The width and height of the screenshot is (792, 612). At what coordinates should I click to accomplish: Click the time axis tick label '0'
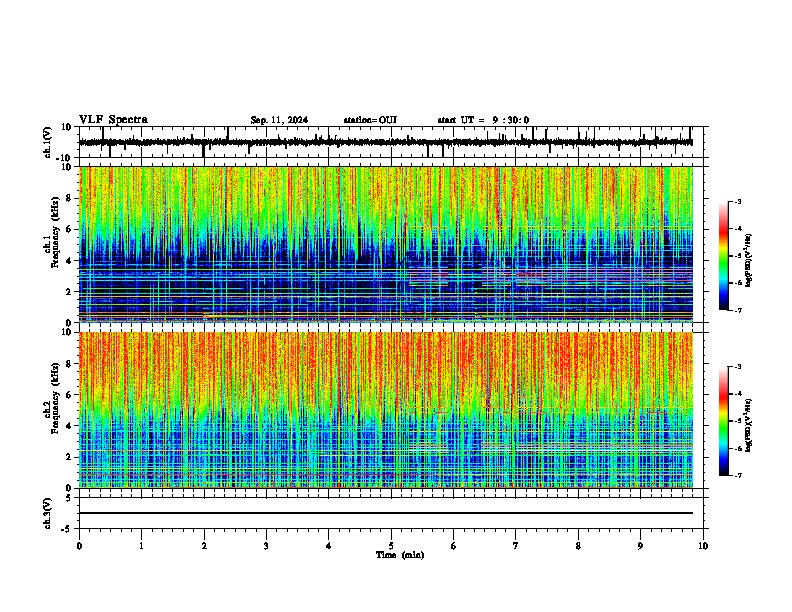79,546
